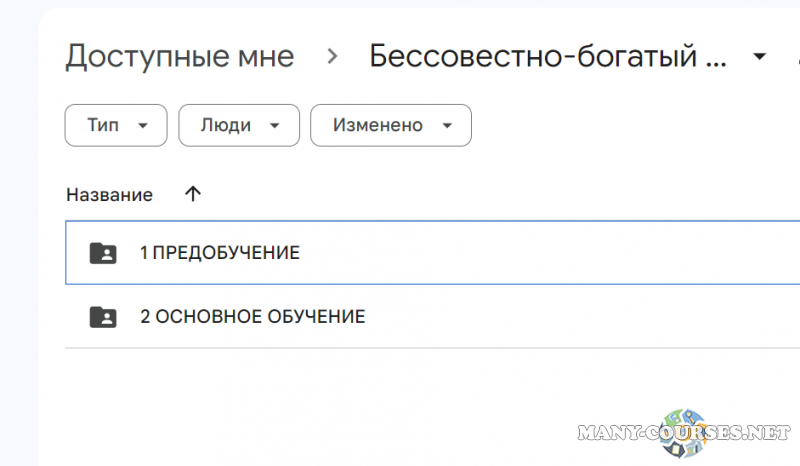Viewport: 800px width, 466px height.
Task: Expand the Тип filter dropdown arrow
Action: 143,126
